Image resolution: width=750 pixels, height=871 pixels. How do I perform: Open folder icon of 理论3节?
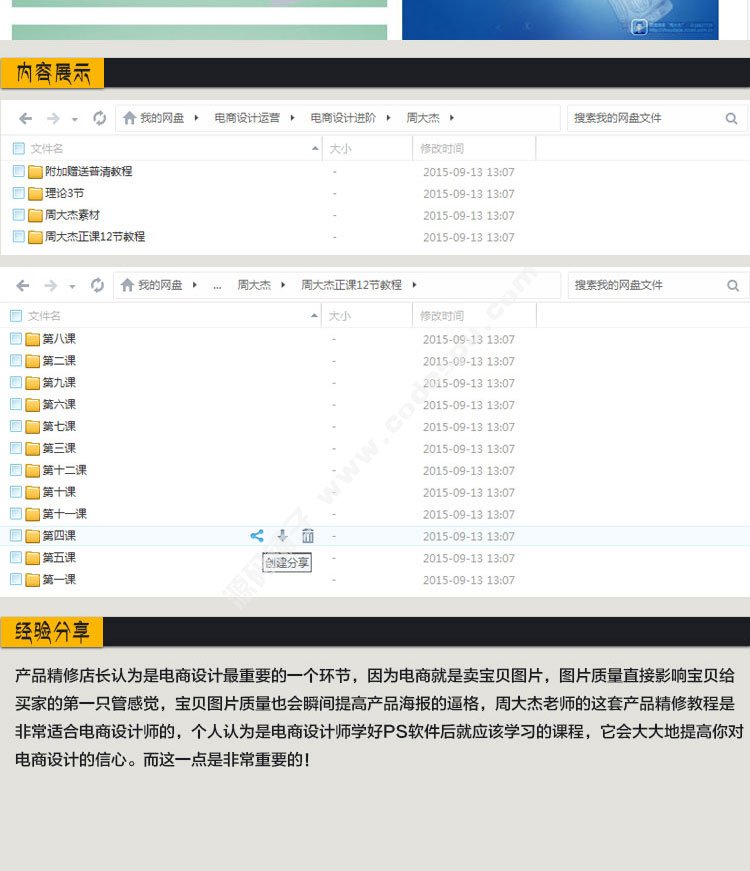pyautogui.click(x=36, y=193)
